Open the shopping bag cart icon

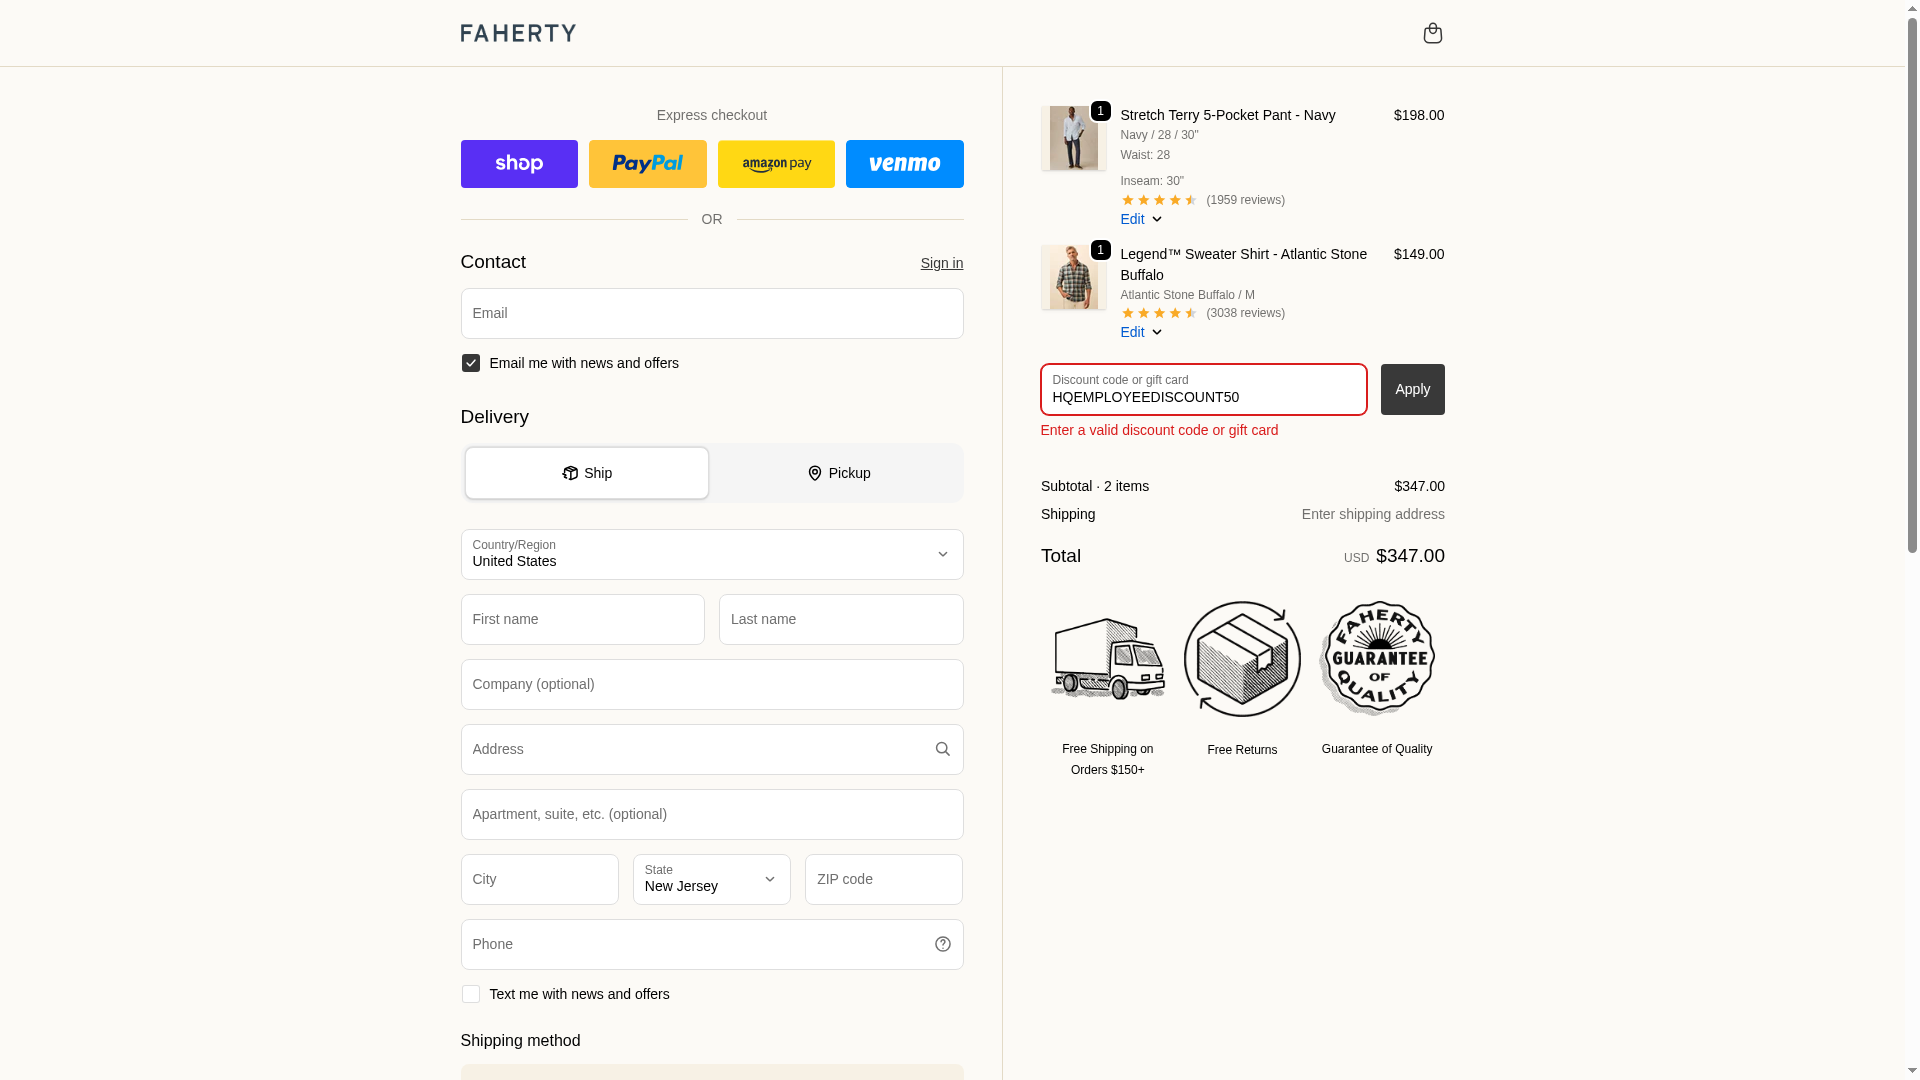click(x=1432, y=33)
